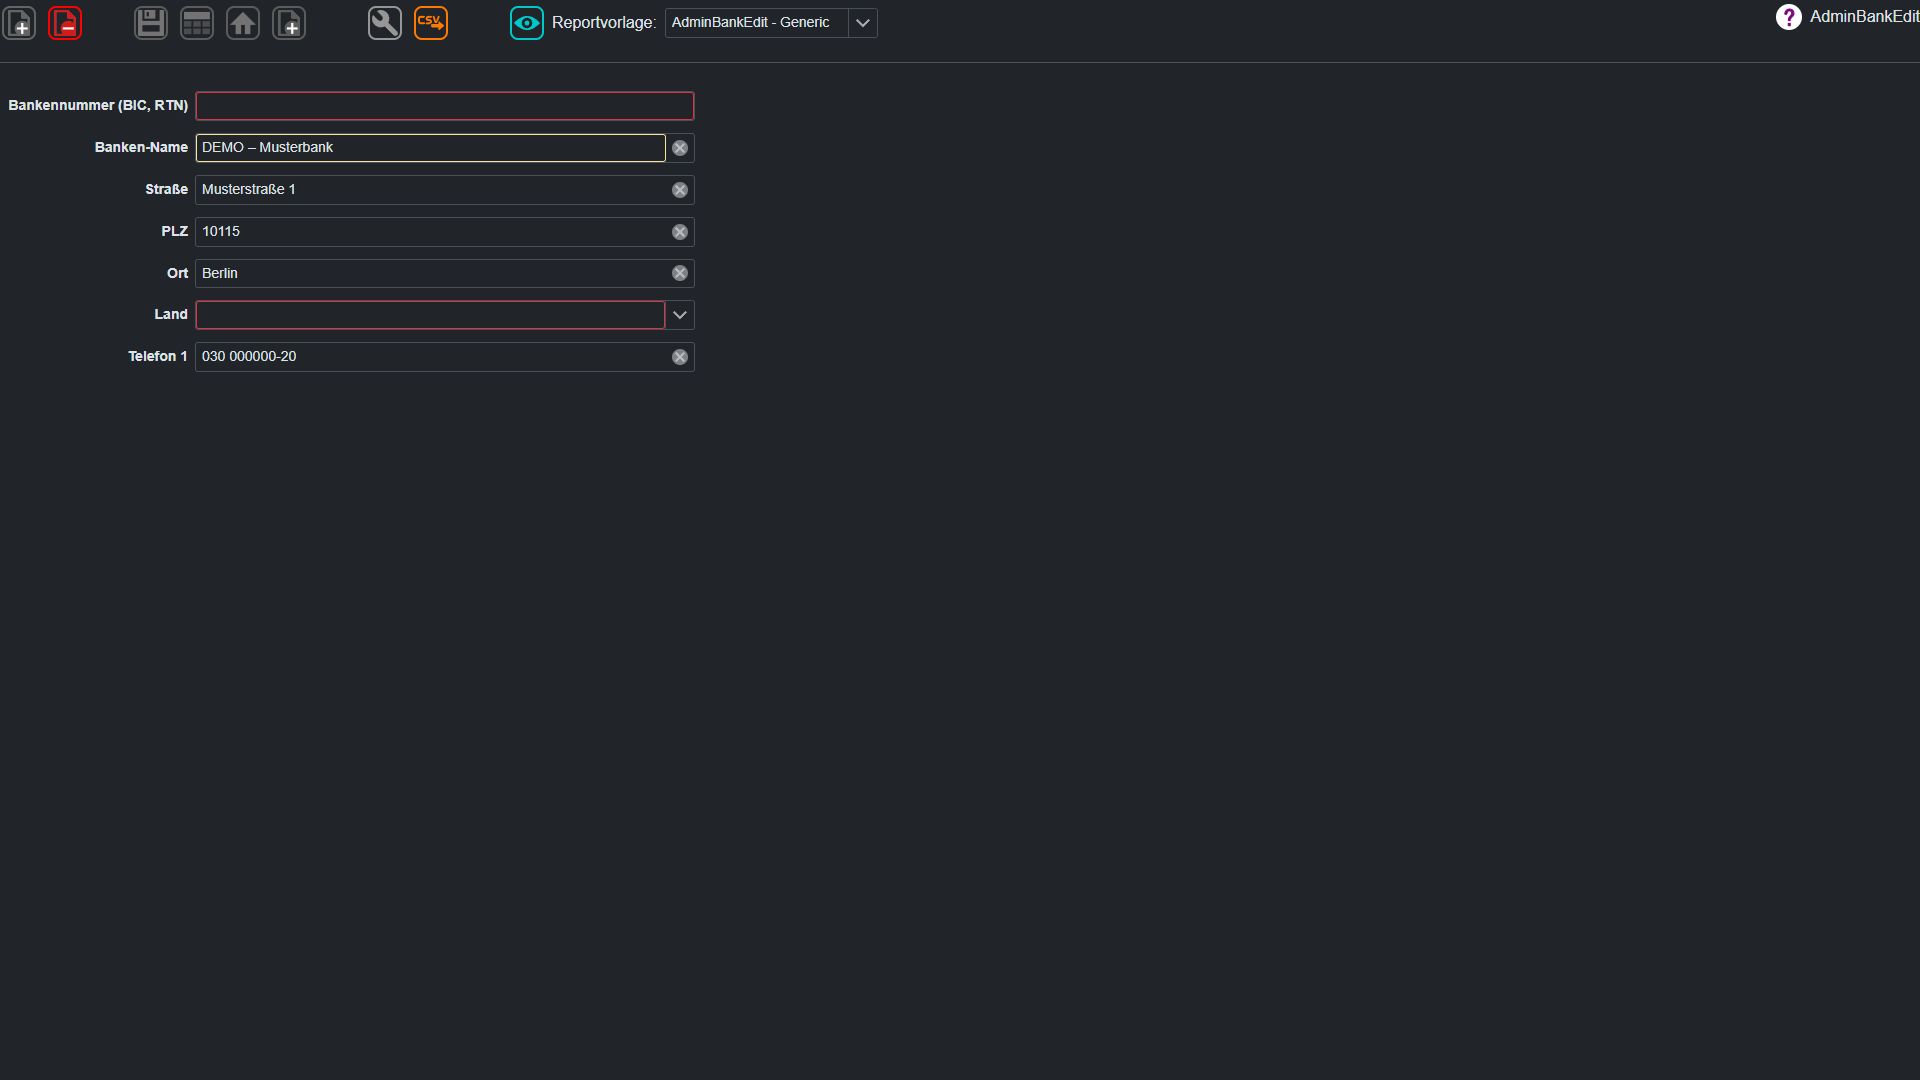
Task: Click the Land label
Action: pyautogui.click(x=171, y=314)
